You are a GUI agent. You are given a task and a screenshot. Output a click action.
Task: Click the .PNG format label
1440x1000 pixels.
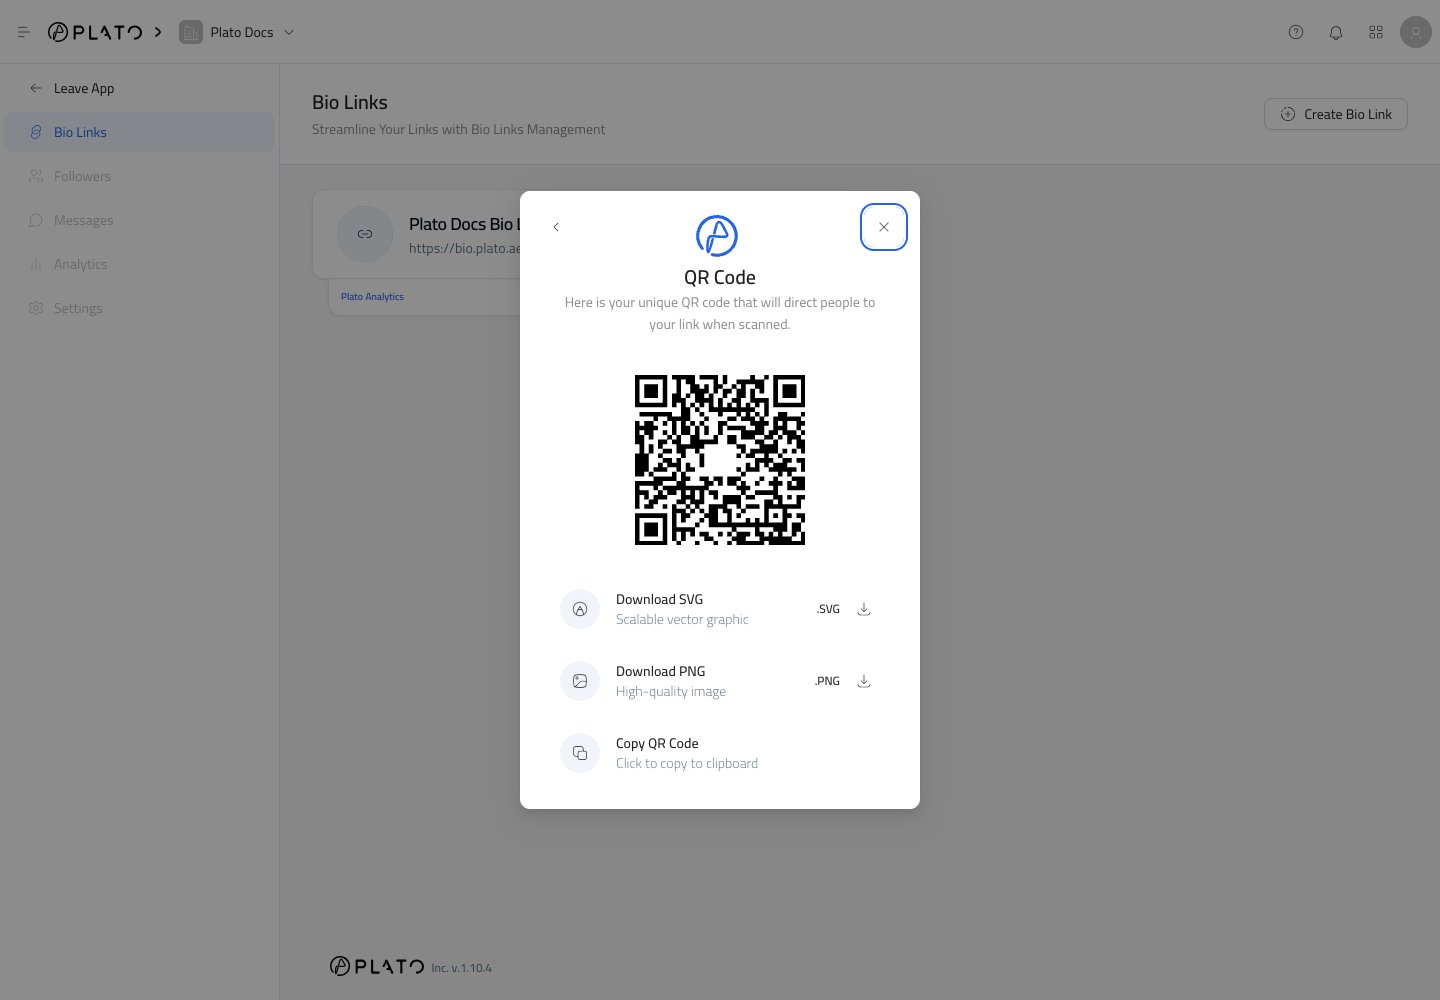pyautogui.click(x=827, y=681)
